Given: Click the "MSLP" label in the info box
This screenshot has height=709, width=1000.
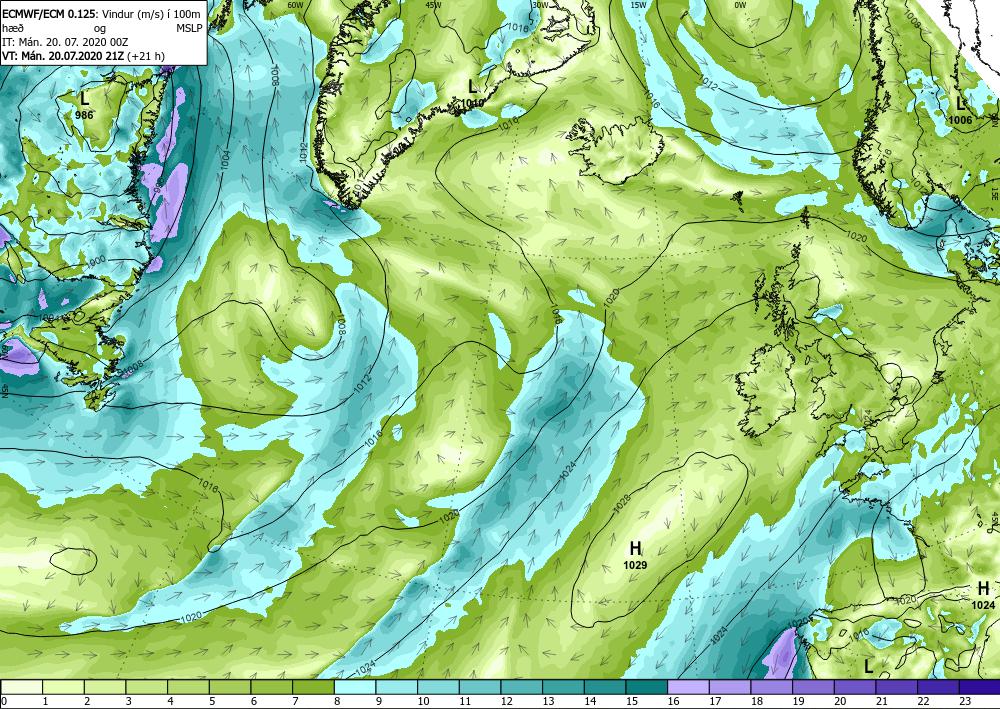Looking at the screenshot, I should (x=188, y=29).
